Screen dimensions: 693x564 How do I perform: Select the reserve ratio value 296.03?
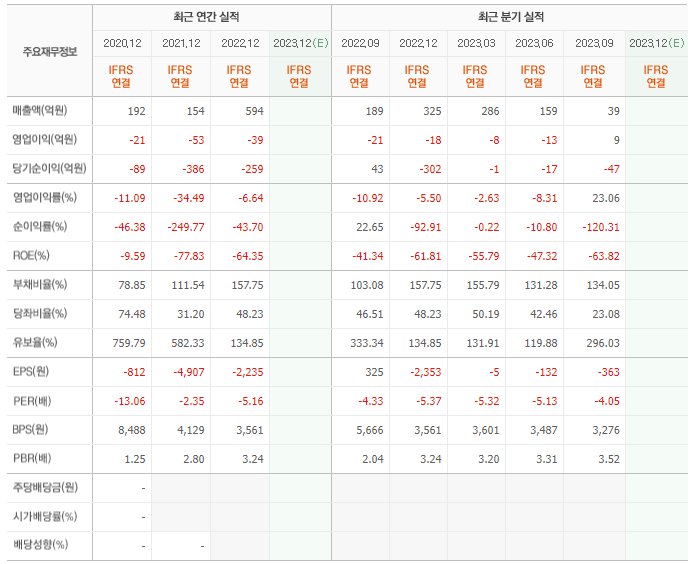point(603,343)
